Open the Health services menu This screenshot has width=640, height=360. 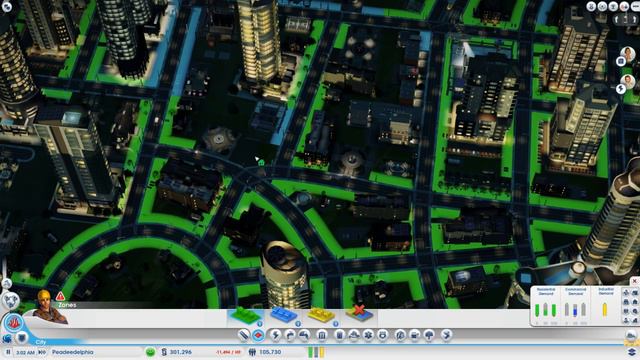pyautogui.click(x=368, y=336)
